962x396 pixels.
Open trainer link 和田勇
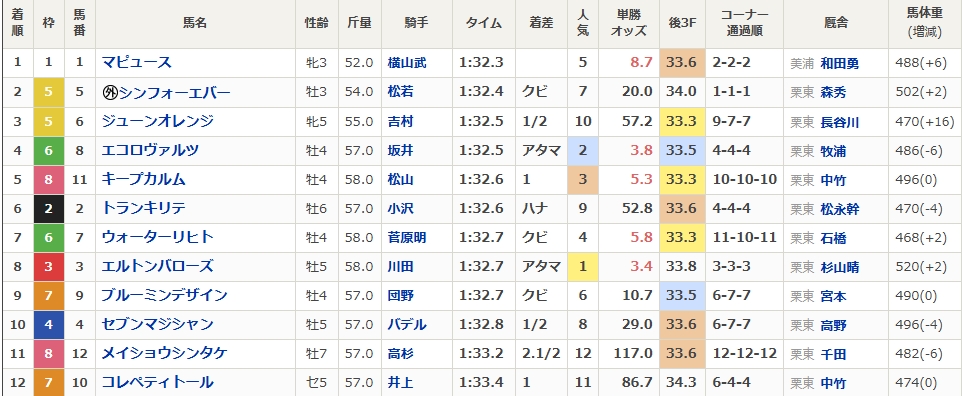pos(840,63)
